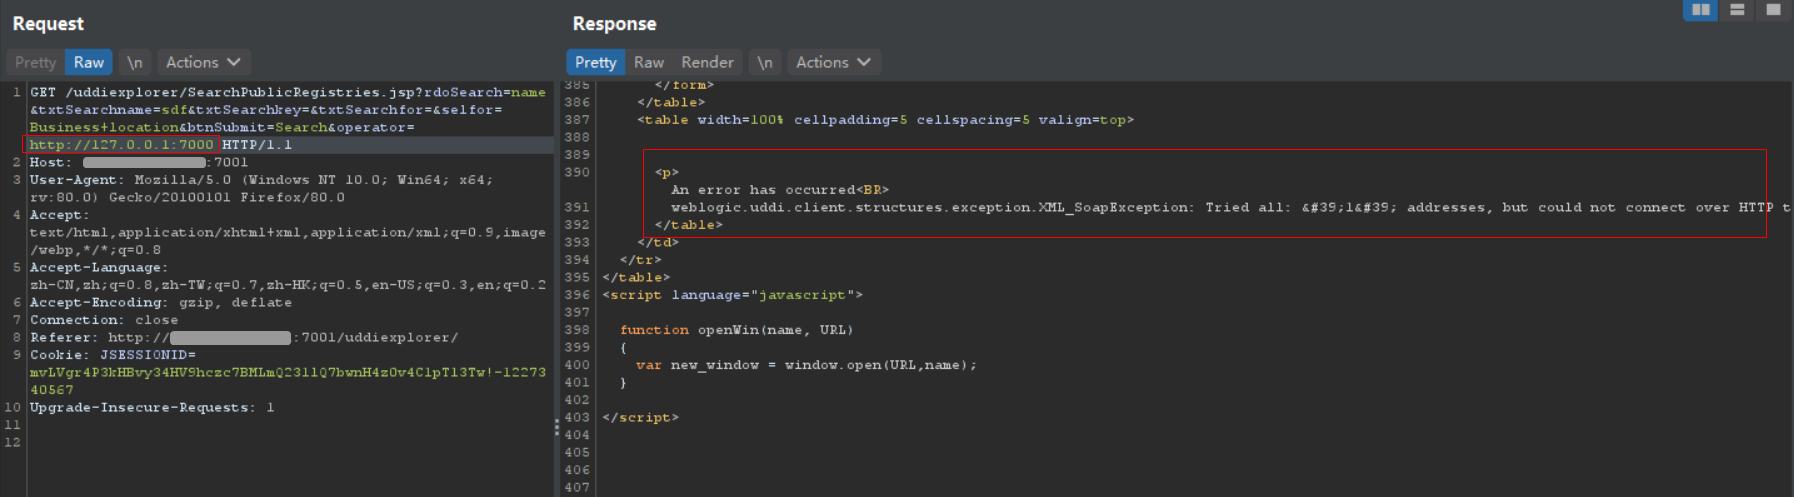Switch Response view to Raw tab

coord(648,62)
